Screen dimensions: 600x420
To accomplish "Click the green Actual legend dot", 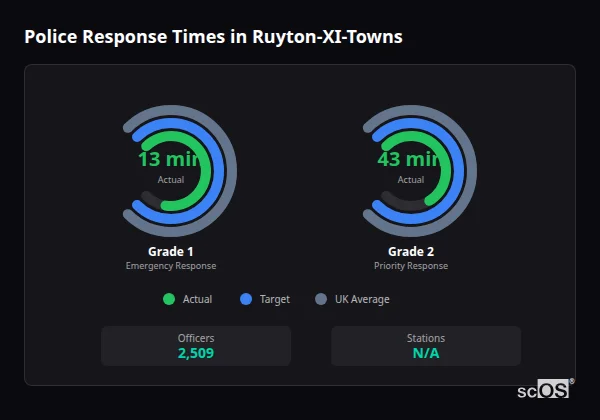I will [x=169, y=299].
